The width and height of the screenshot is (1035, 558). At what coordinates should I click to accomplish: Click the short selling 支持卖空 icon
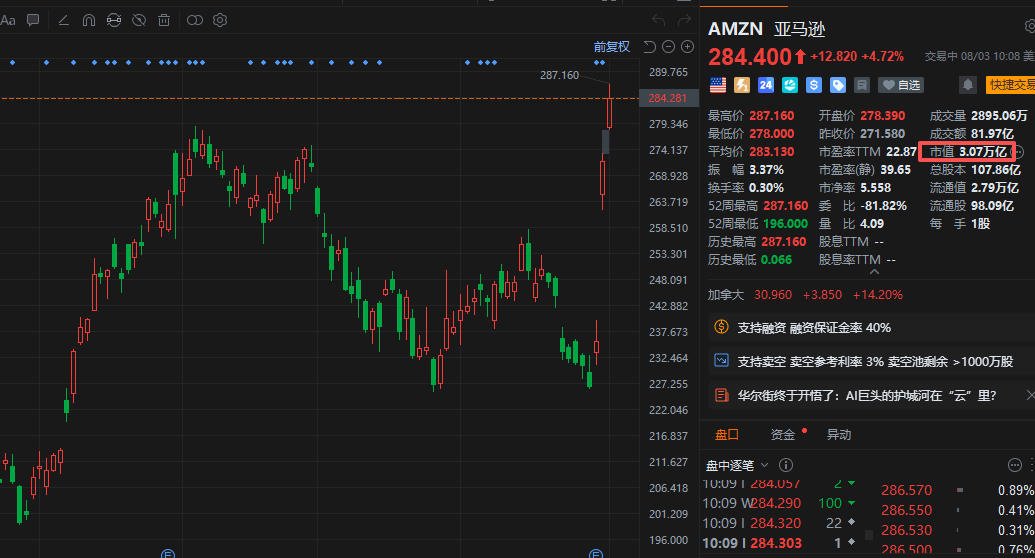point(721,361)
